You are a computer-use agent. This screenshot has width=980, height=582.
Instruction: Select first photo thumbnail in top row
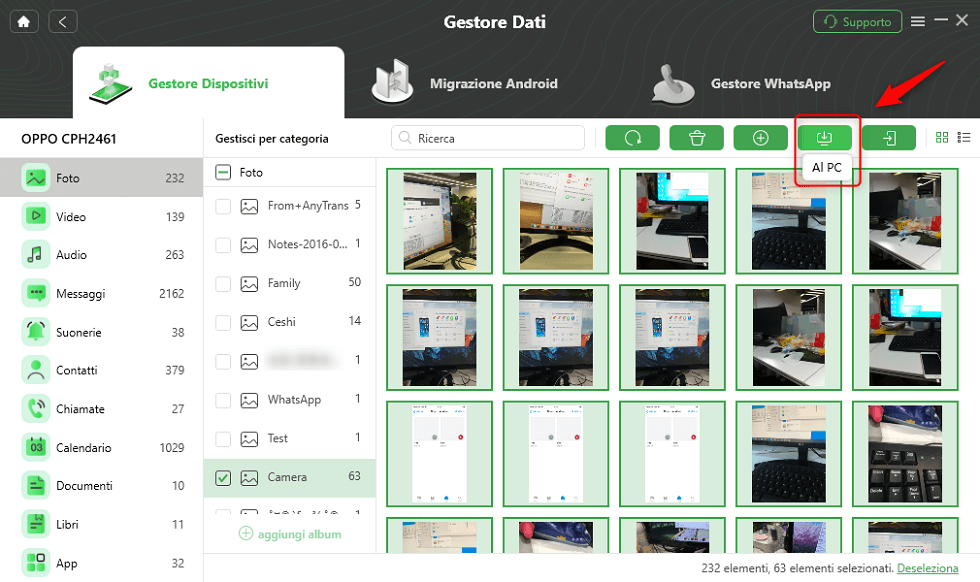[x=439, y=221]
